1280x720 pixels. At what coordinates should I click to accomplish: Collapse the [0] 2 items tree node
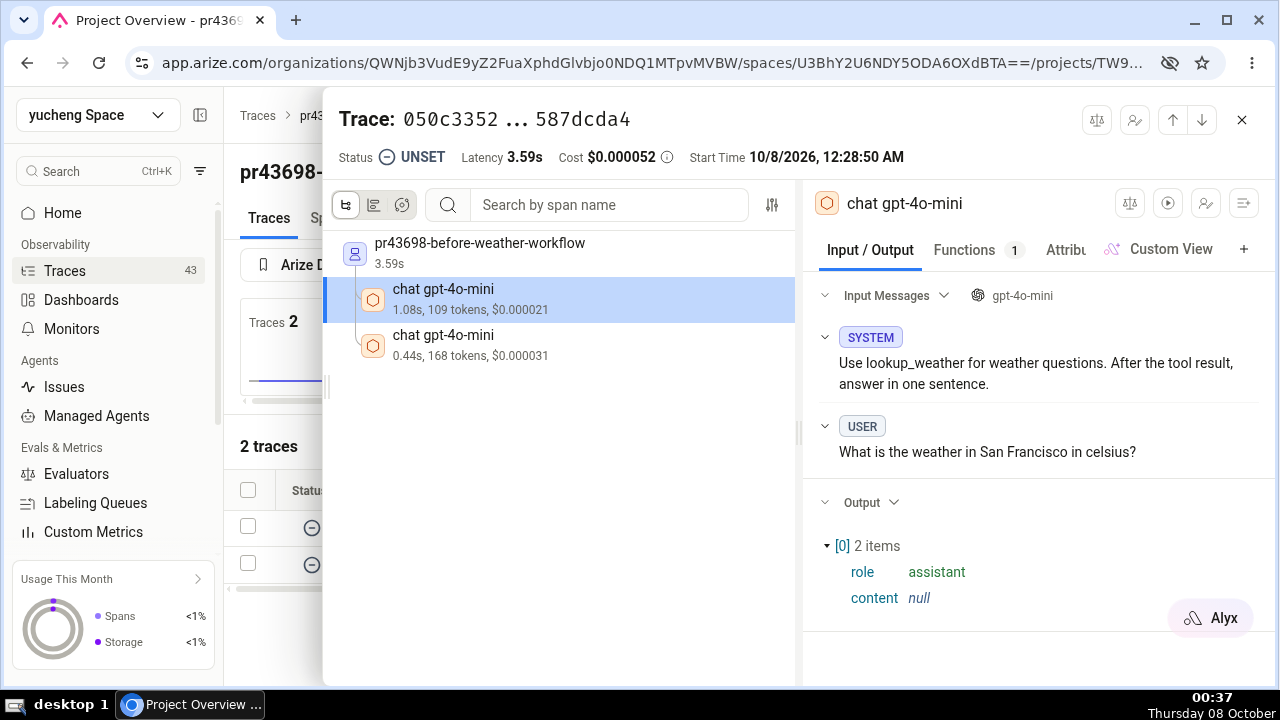(827, 546)
